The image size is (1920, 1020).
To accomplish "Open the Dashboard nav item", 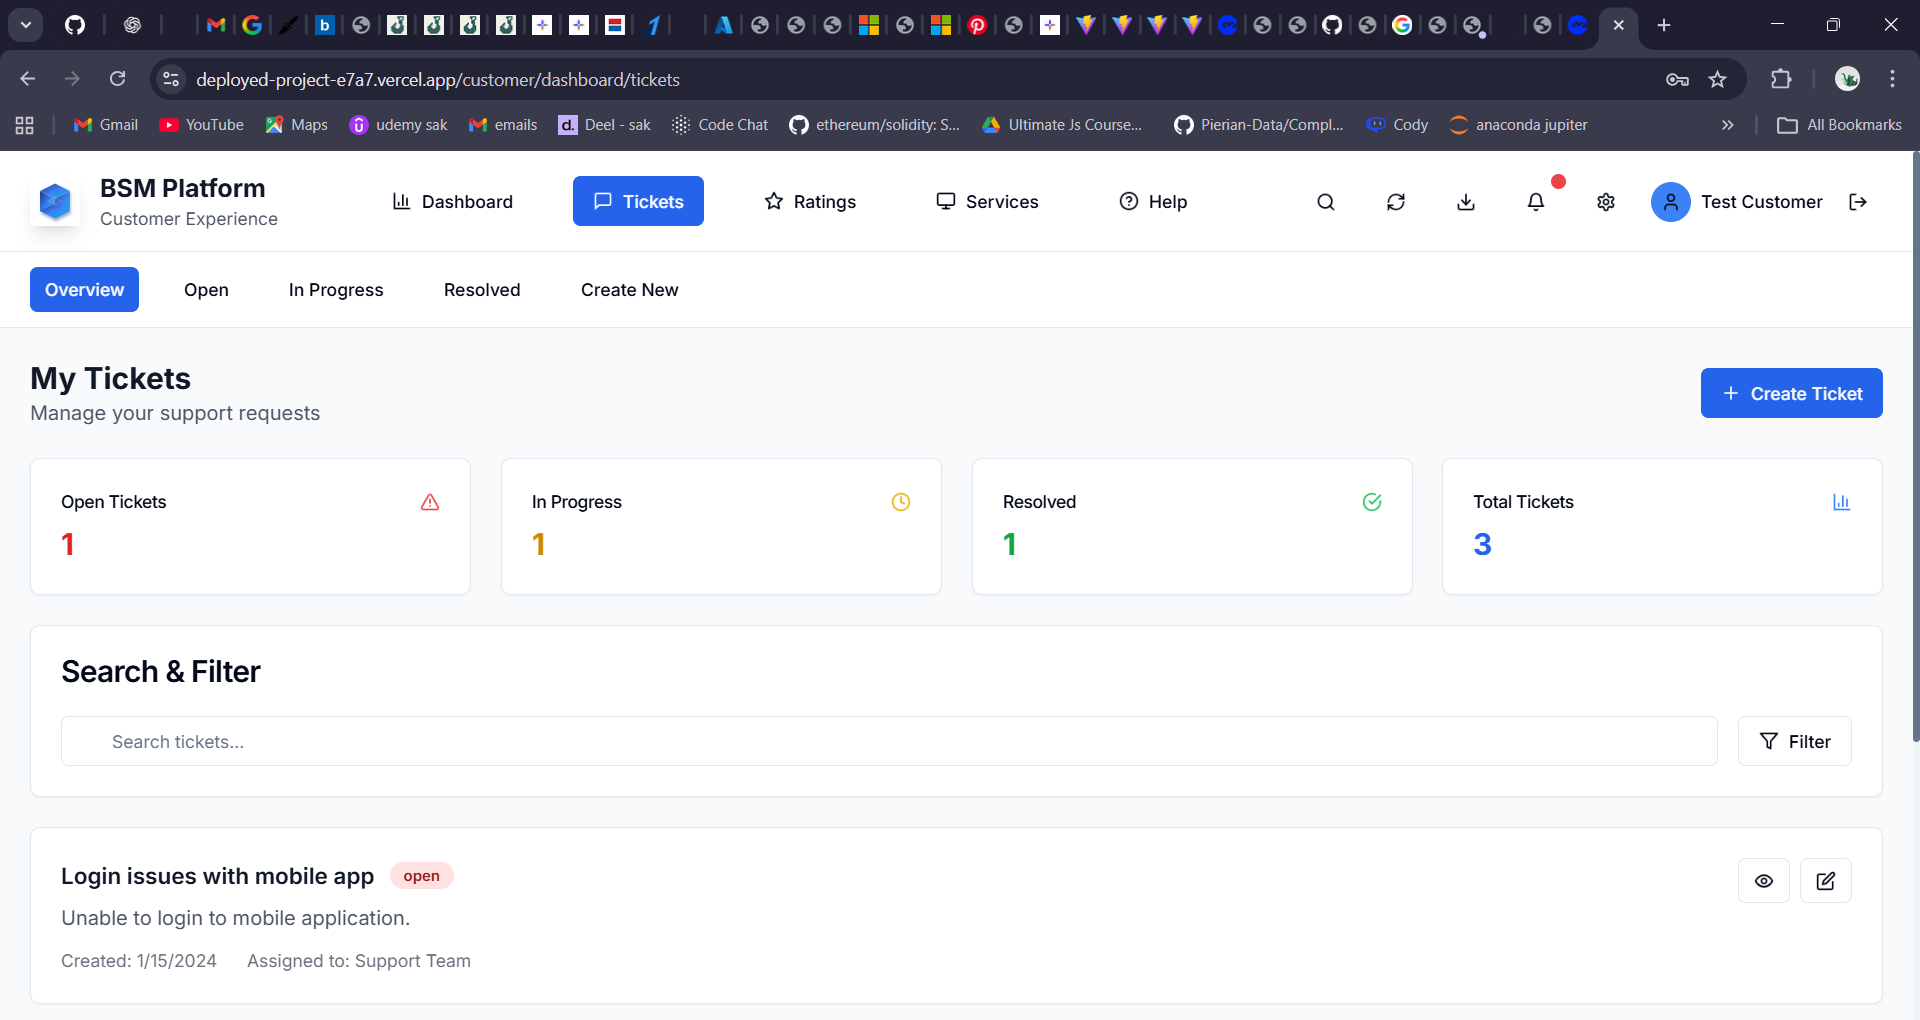I will click(452, 201).
